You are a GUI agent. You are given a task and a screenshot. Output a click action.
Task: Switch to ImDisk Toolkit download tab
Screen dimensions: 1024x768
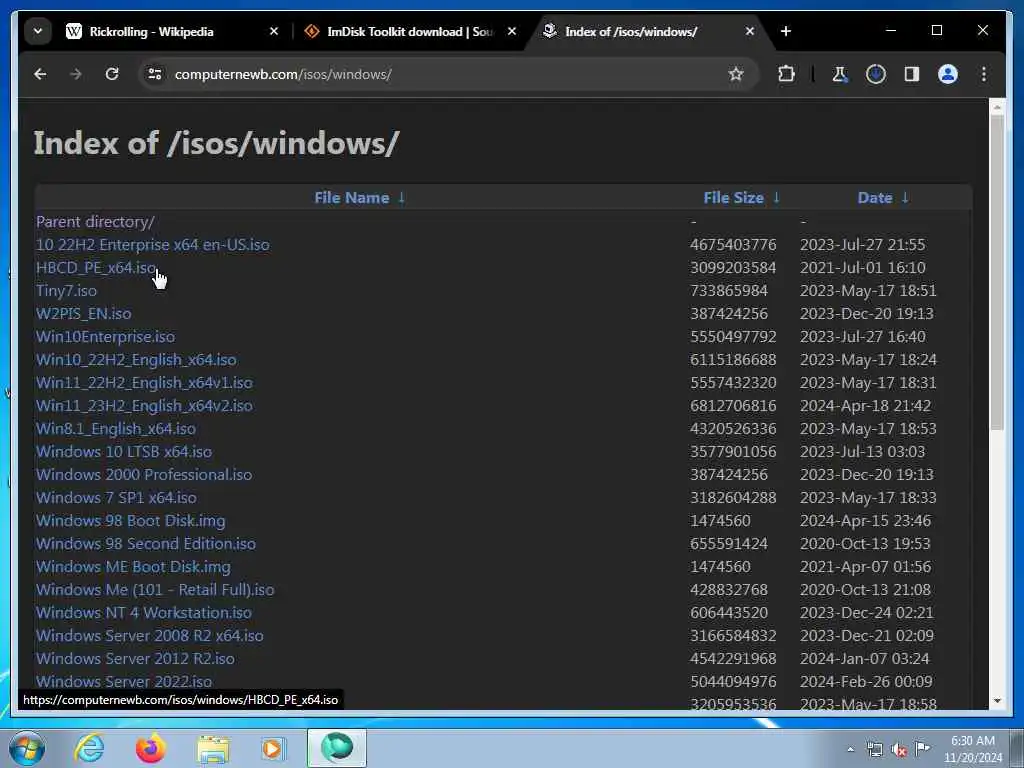[x=411, y=31]
